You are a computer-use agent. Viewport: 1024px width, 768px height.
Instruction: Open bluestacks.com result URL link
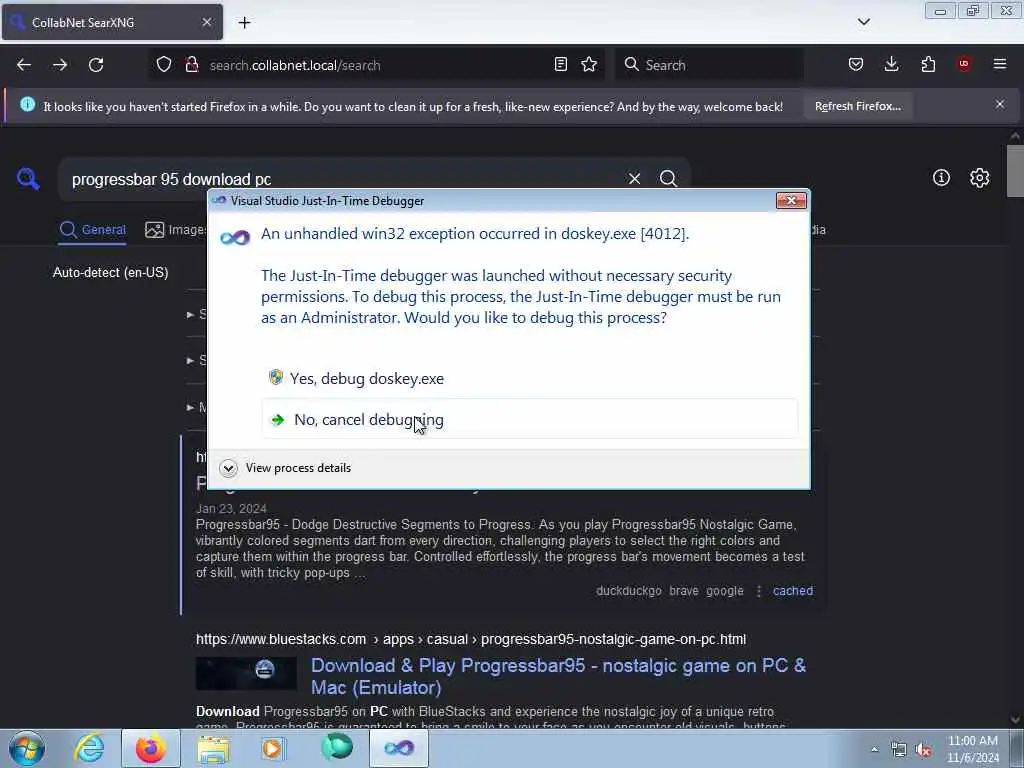[x=471, y=639]
